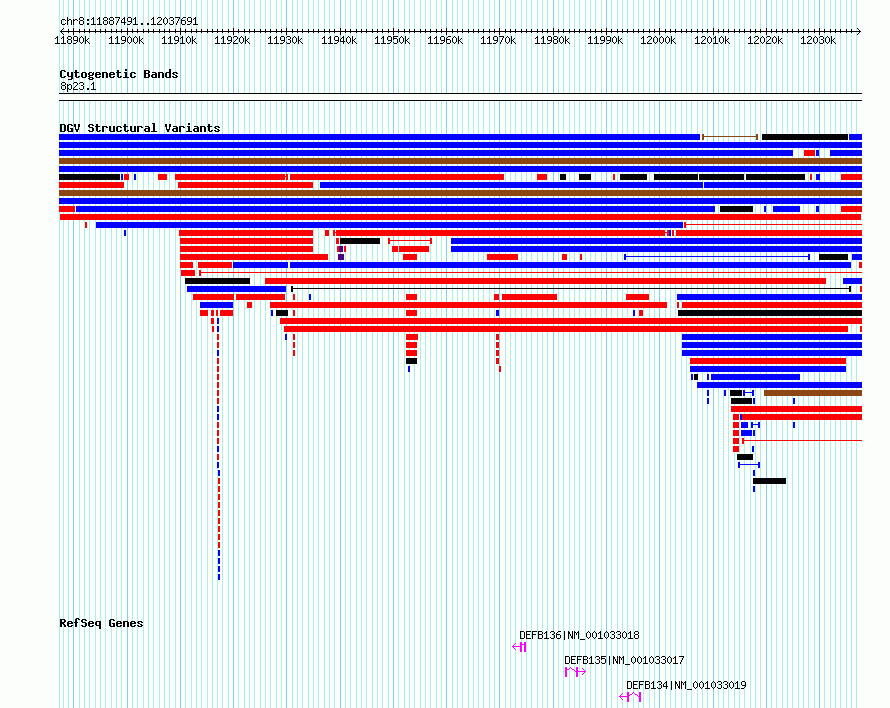
Task: Pick the 12020k ruler label
Action: click(x=765, y=40)
